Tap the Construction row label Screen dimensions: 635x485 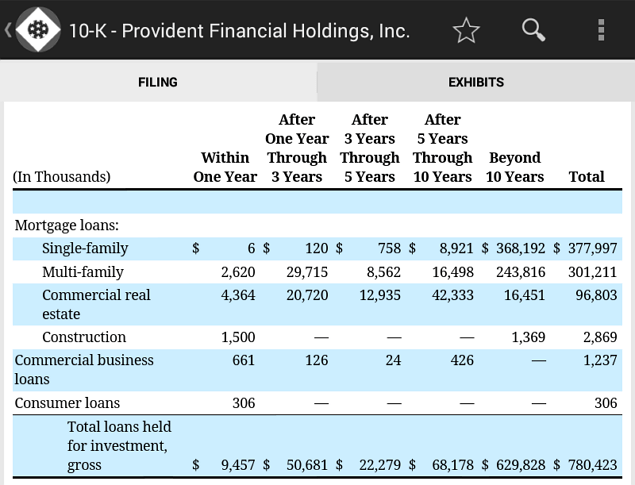(84, 337)
